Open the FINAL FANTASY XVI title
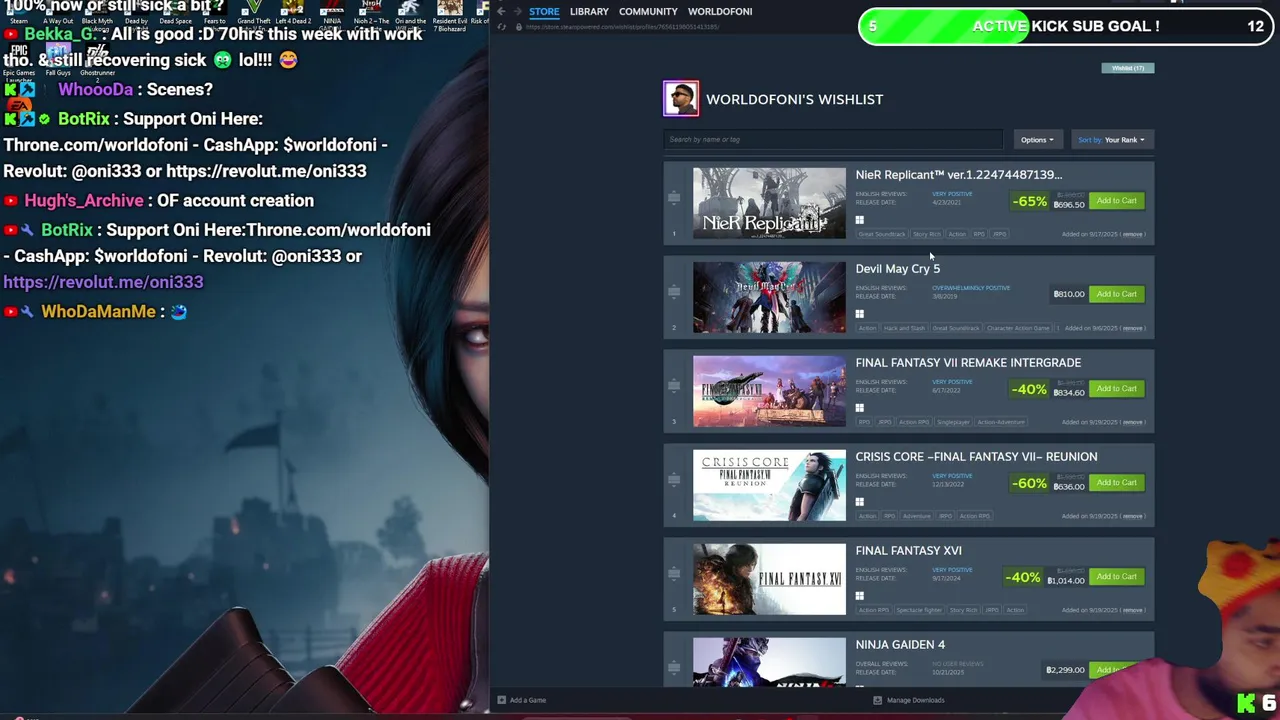 pos(908,551)
